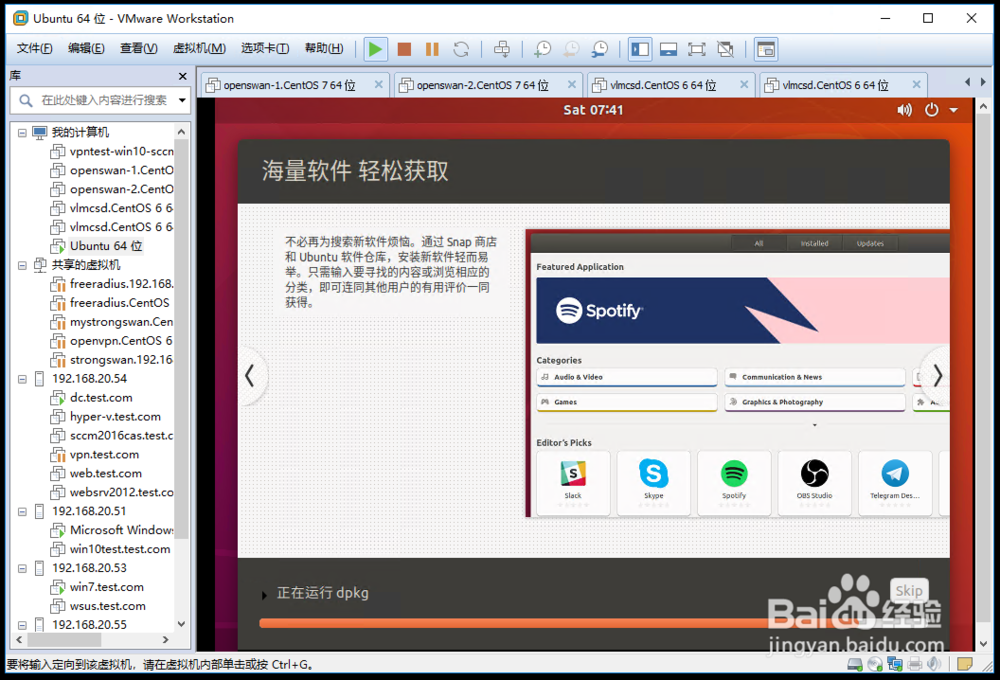Image resolution: width=1000 pixels, height=680 pixels.
Task: Expand the 正在运行 dpkg details triangle
Action: pos(264,595)
